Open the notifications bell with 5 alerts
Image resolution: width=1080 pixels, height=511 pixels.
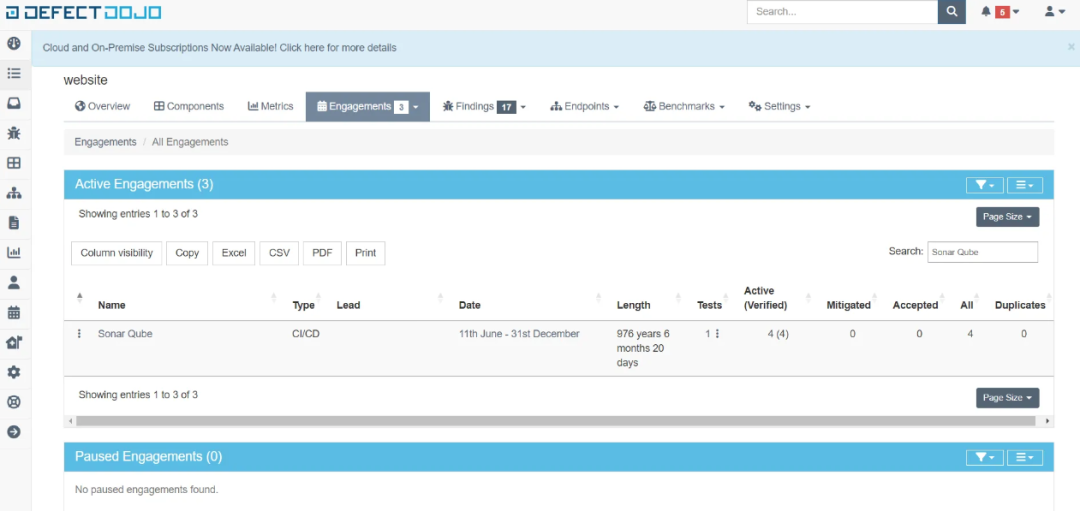point(1000,12)
